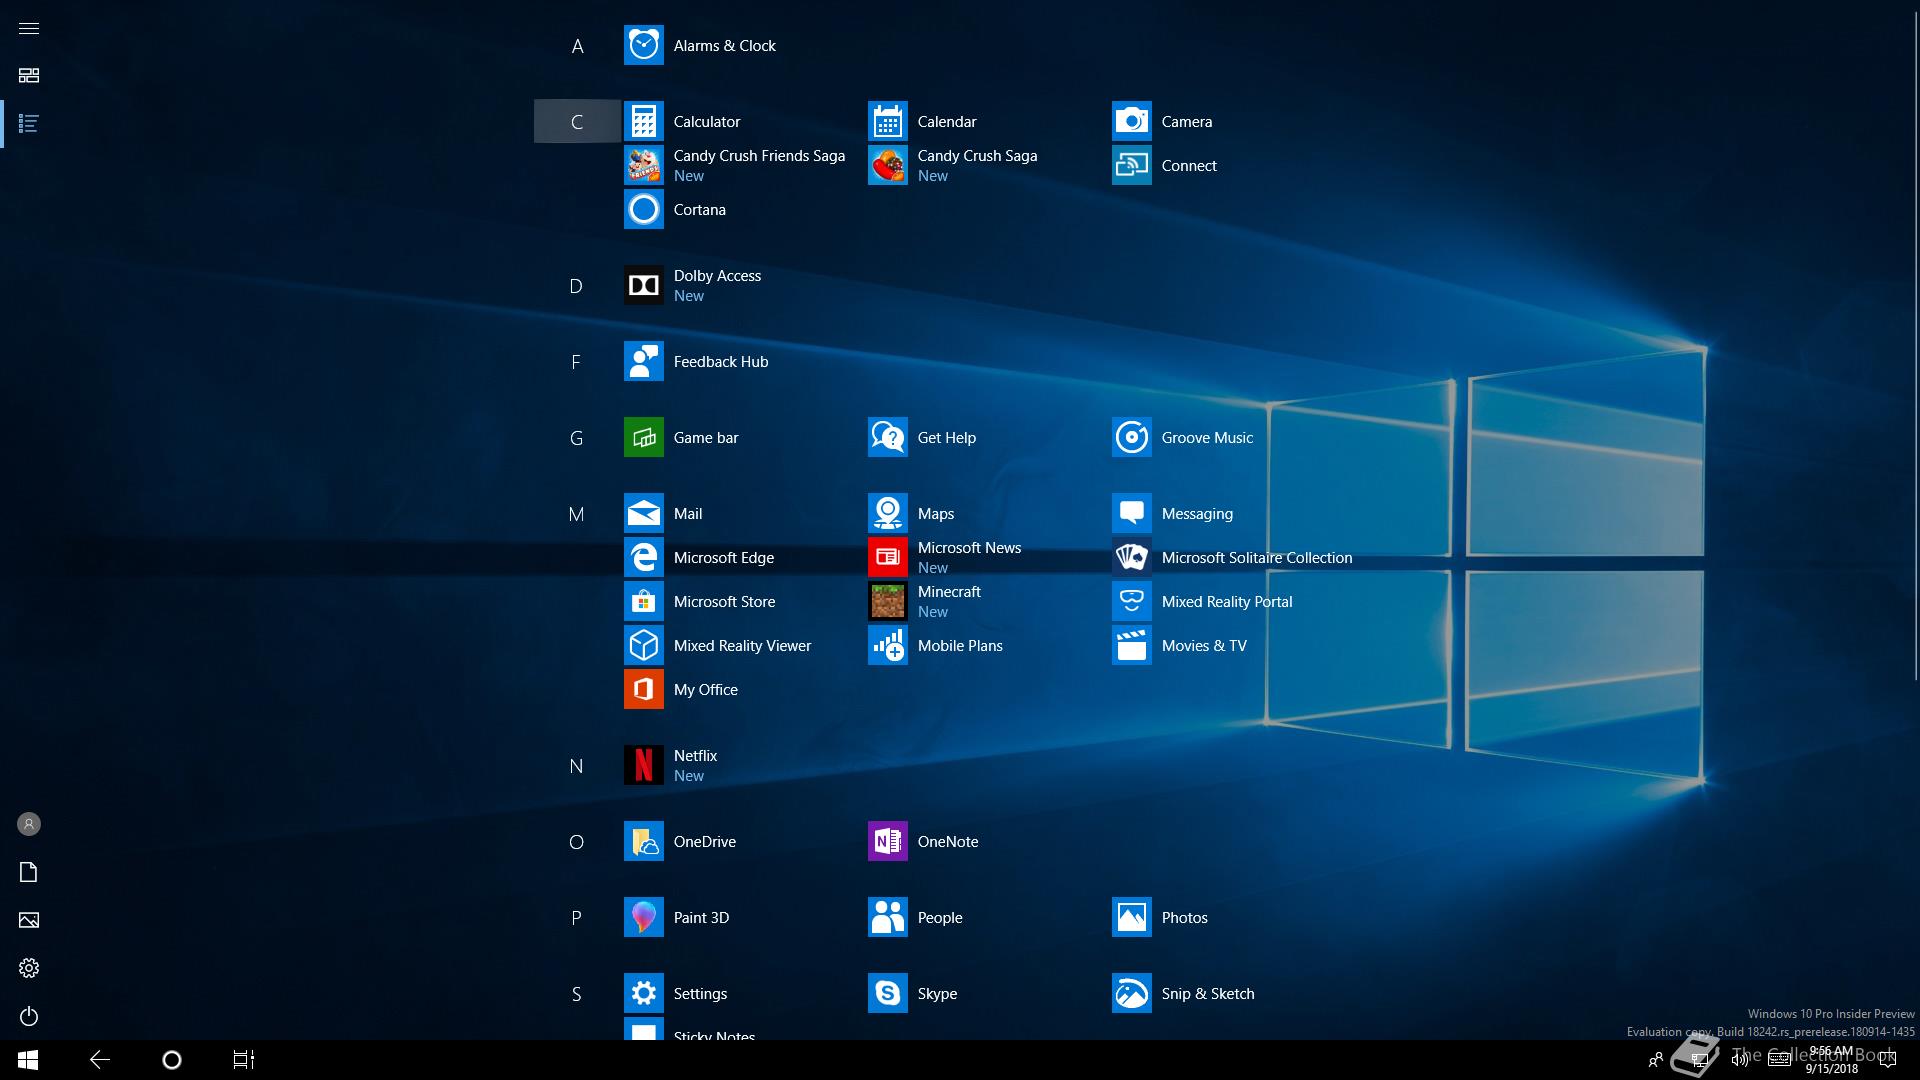The width and height of the screenshot is (1920, 1080).
Task: Open Pictures from the Start sidebar
Action: [x=29, y=920]
